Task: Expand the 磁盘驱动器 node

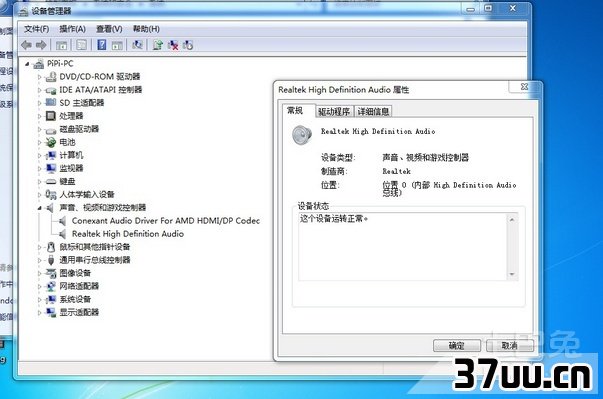Action: (x=39, y=129)
